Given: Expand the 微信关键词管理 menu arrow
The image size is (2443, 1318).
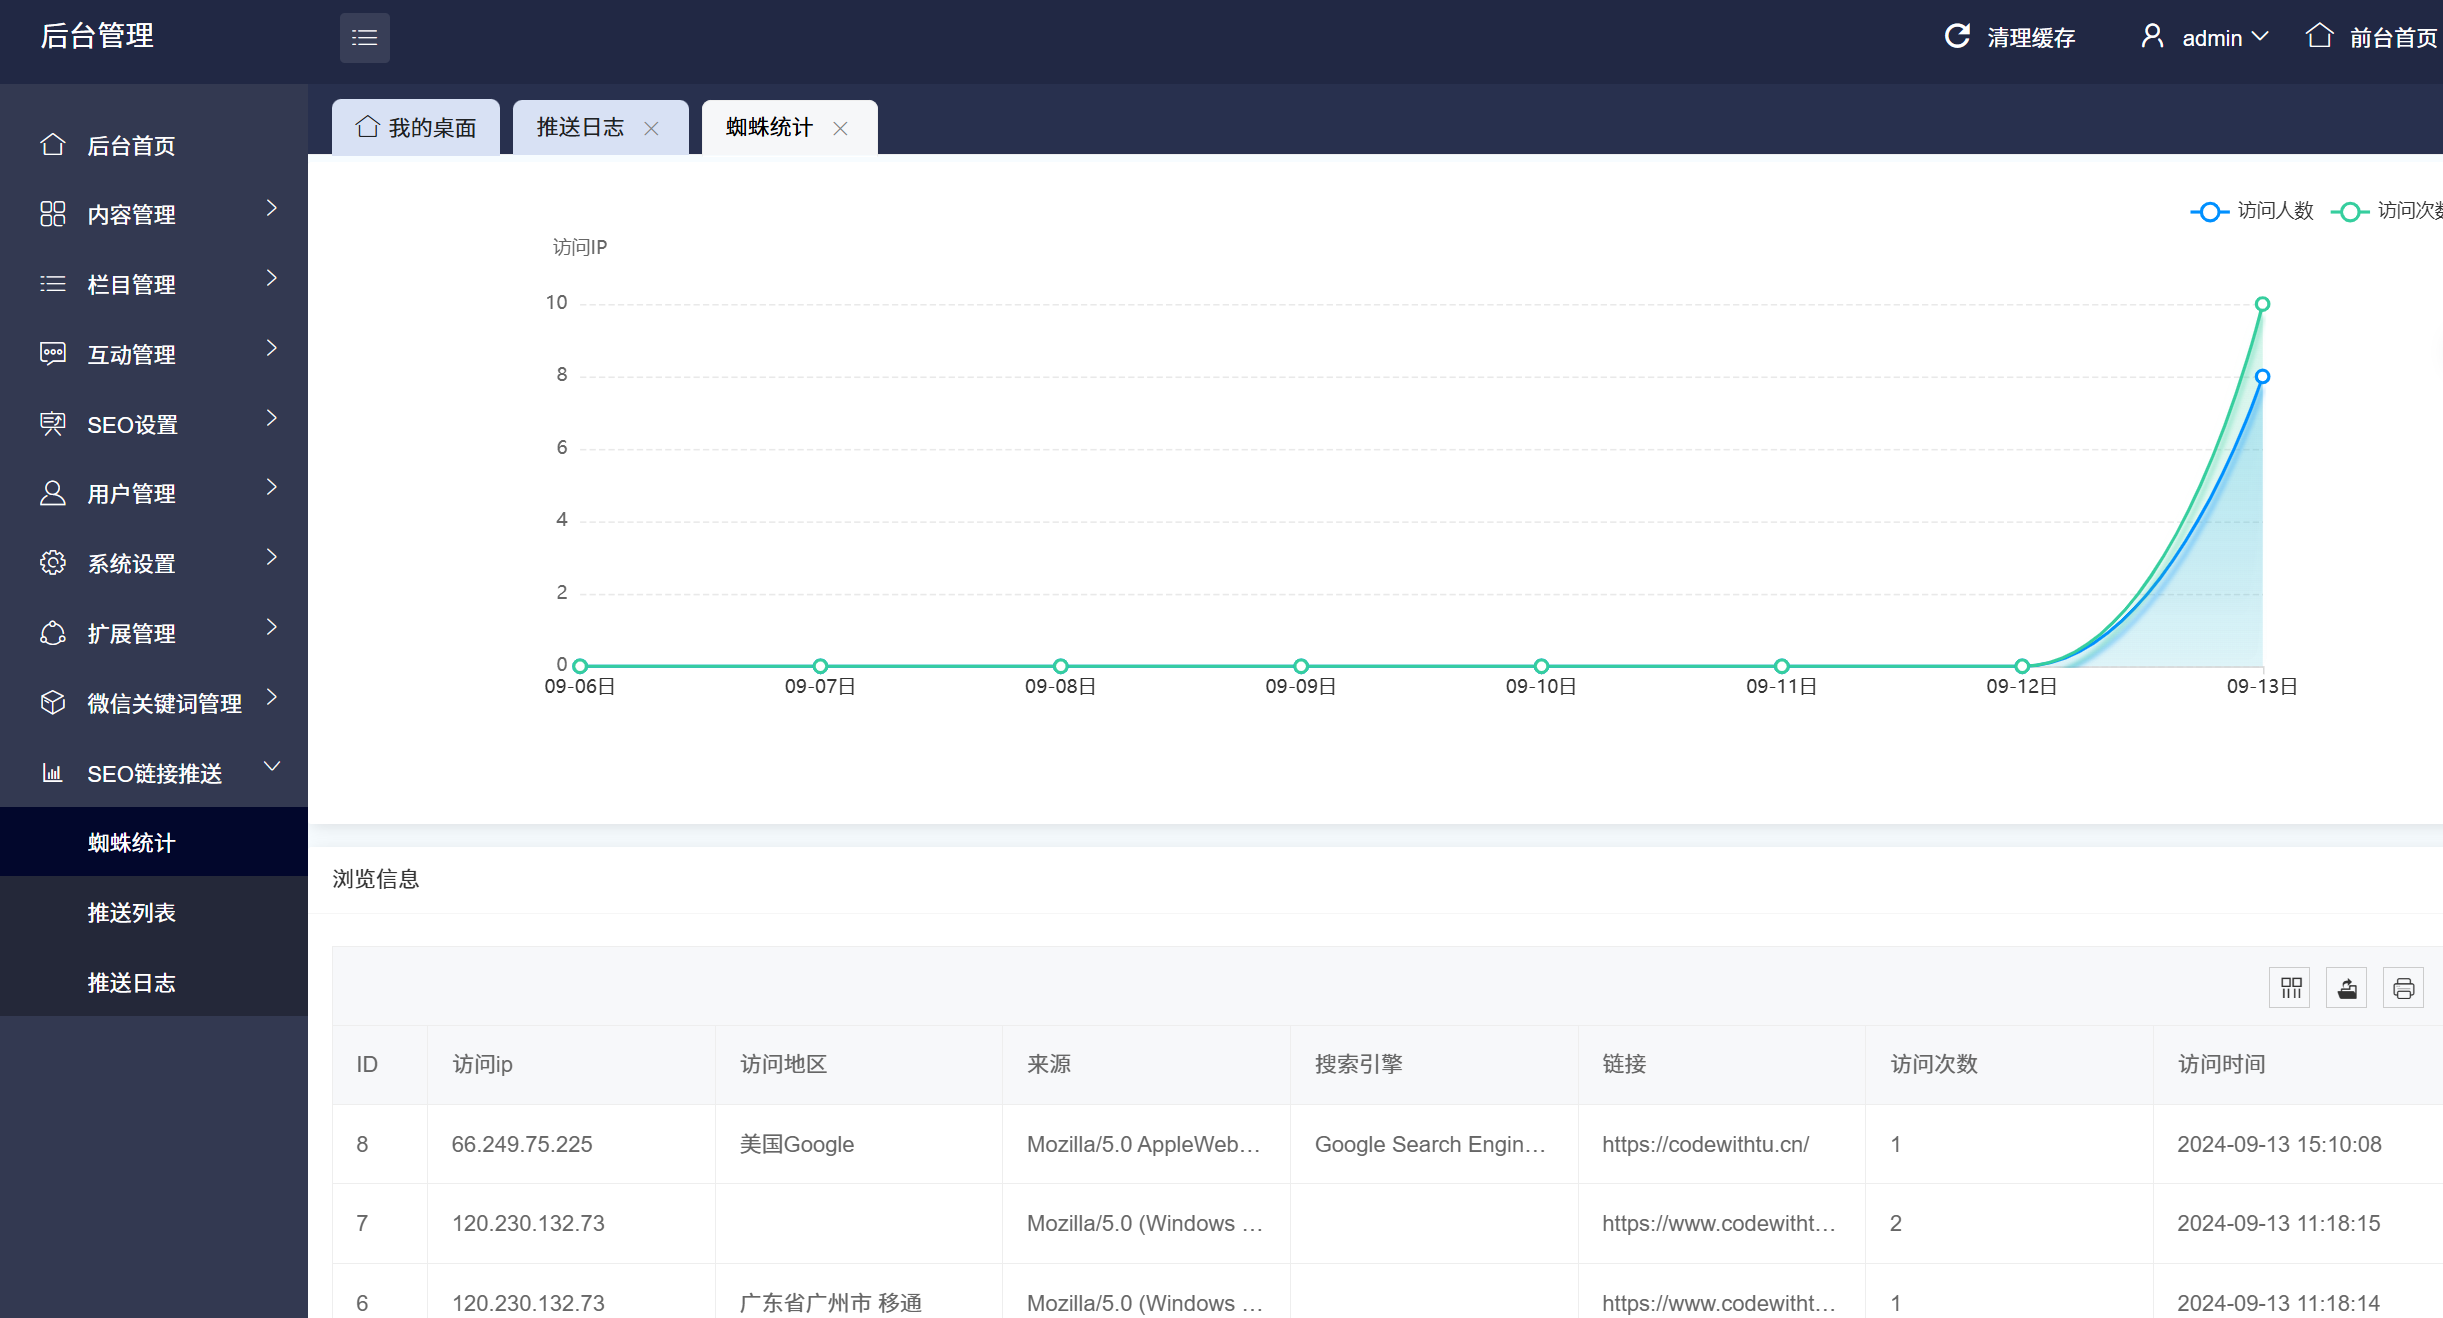Looking at the screenshot, I should [271, 697].
